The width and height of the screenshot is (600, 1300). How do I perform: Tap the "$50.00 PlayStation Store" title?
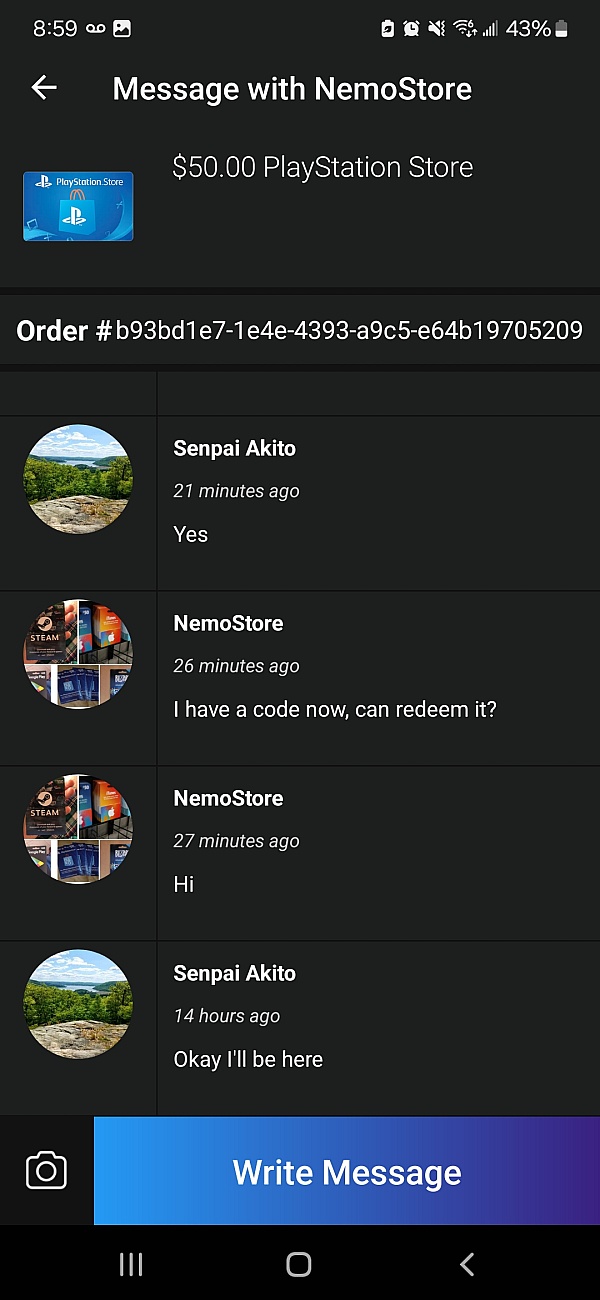[322, 167]
